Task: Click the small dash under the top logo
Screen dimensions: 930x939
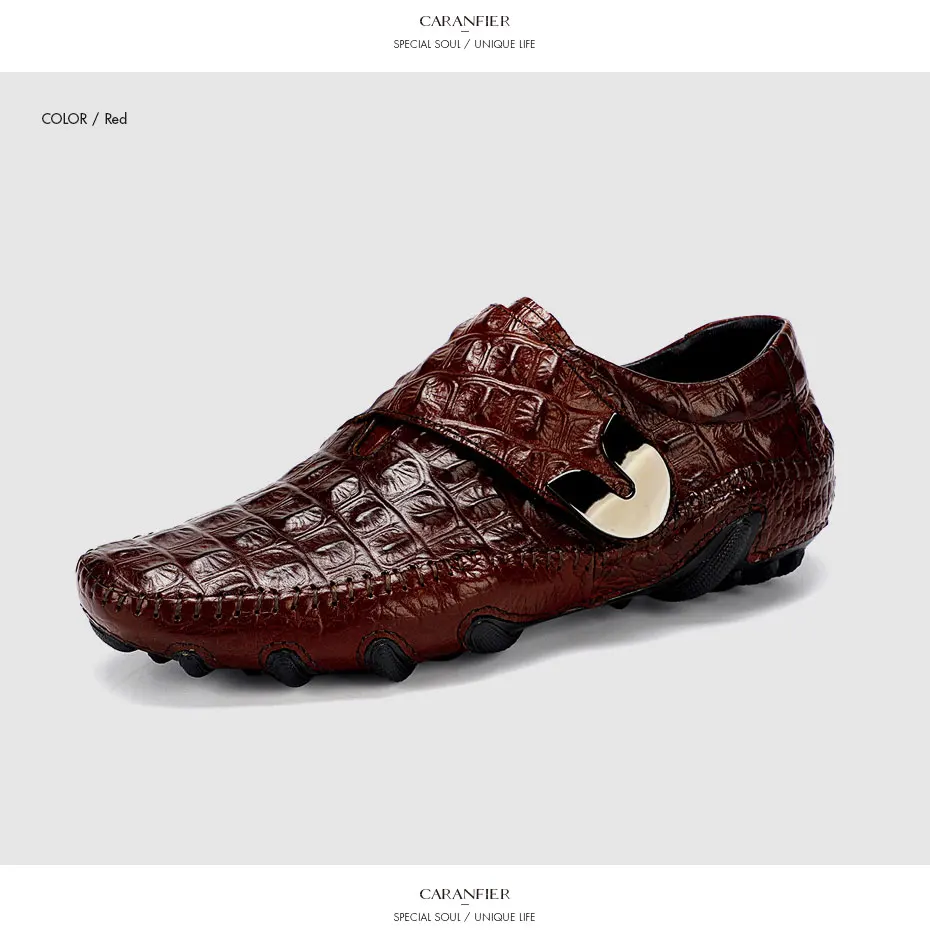Action: tap(464, 31)
